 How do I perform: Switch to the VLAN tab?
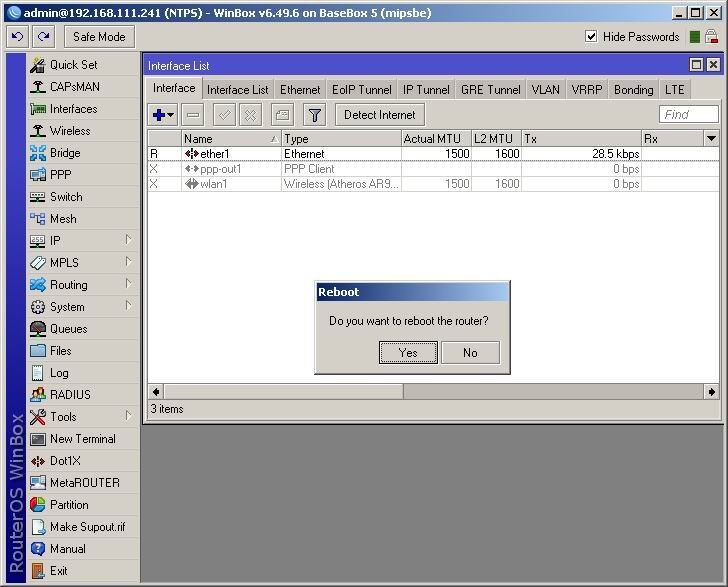[545, 90]
